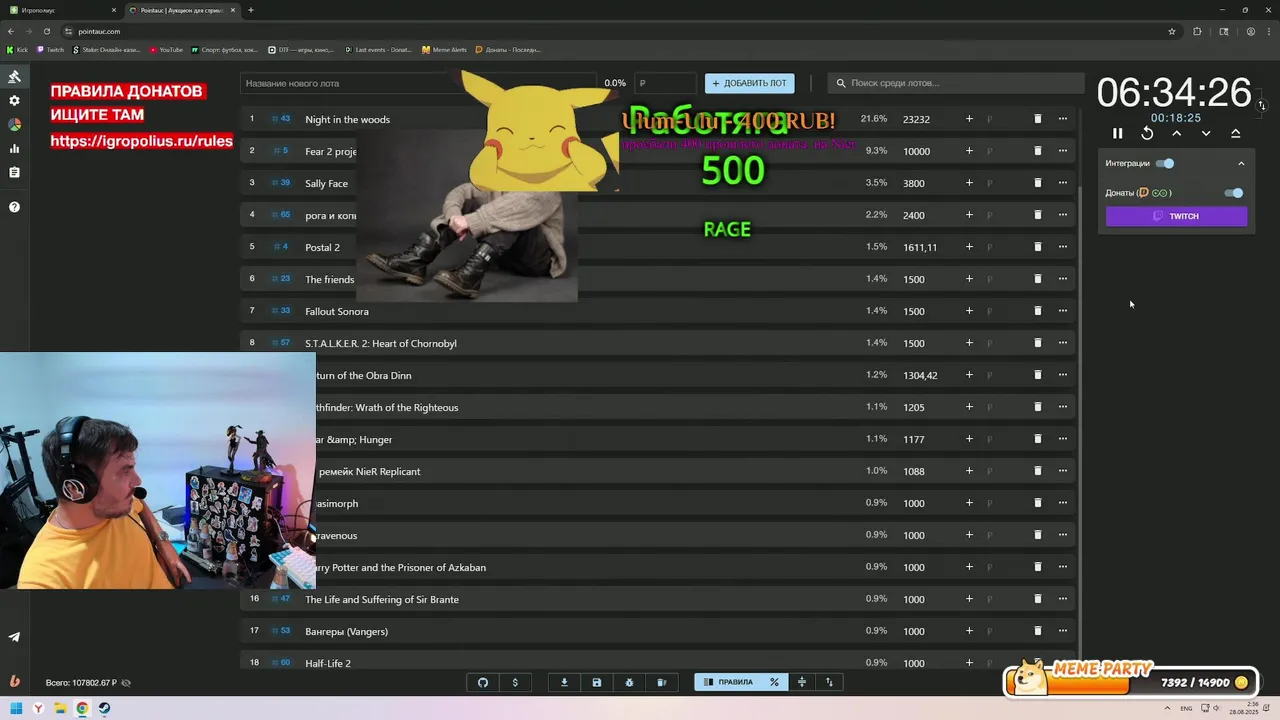
Task: Toggle the ПРАВИЛА button in bottom toolbar
Action: 728,682
